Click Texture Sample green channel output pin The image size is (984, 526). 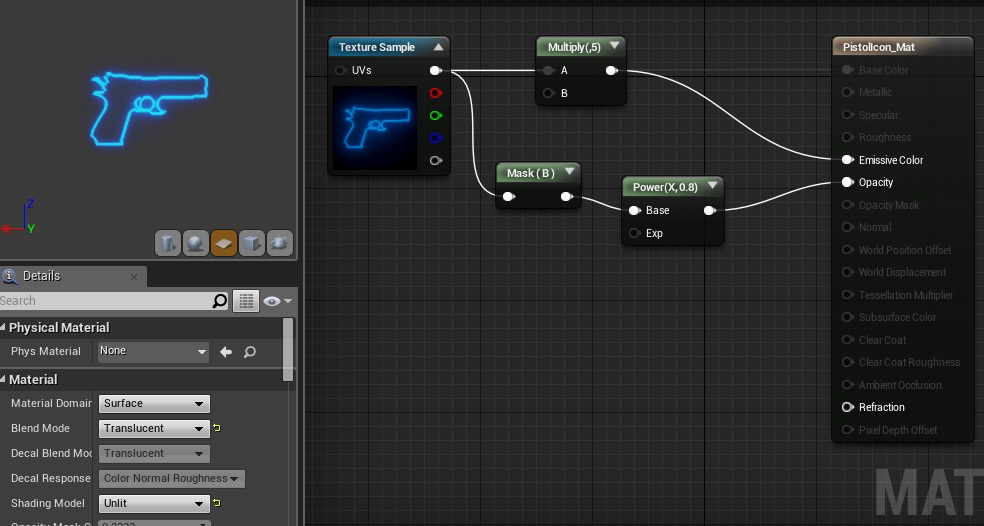pos(436,115)
